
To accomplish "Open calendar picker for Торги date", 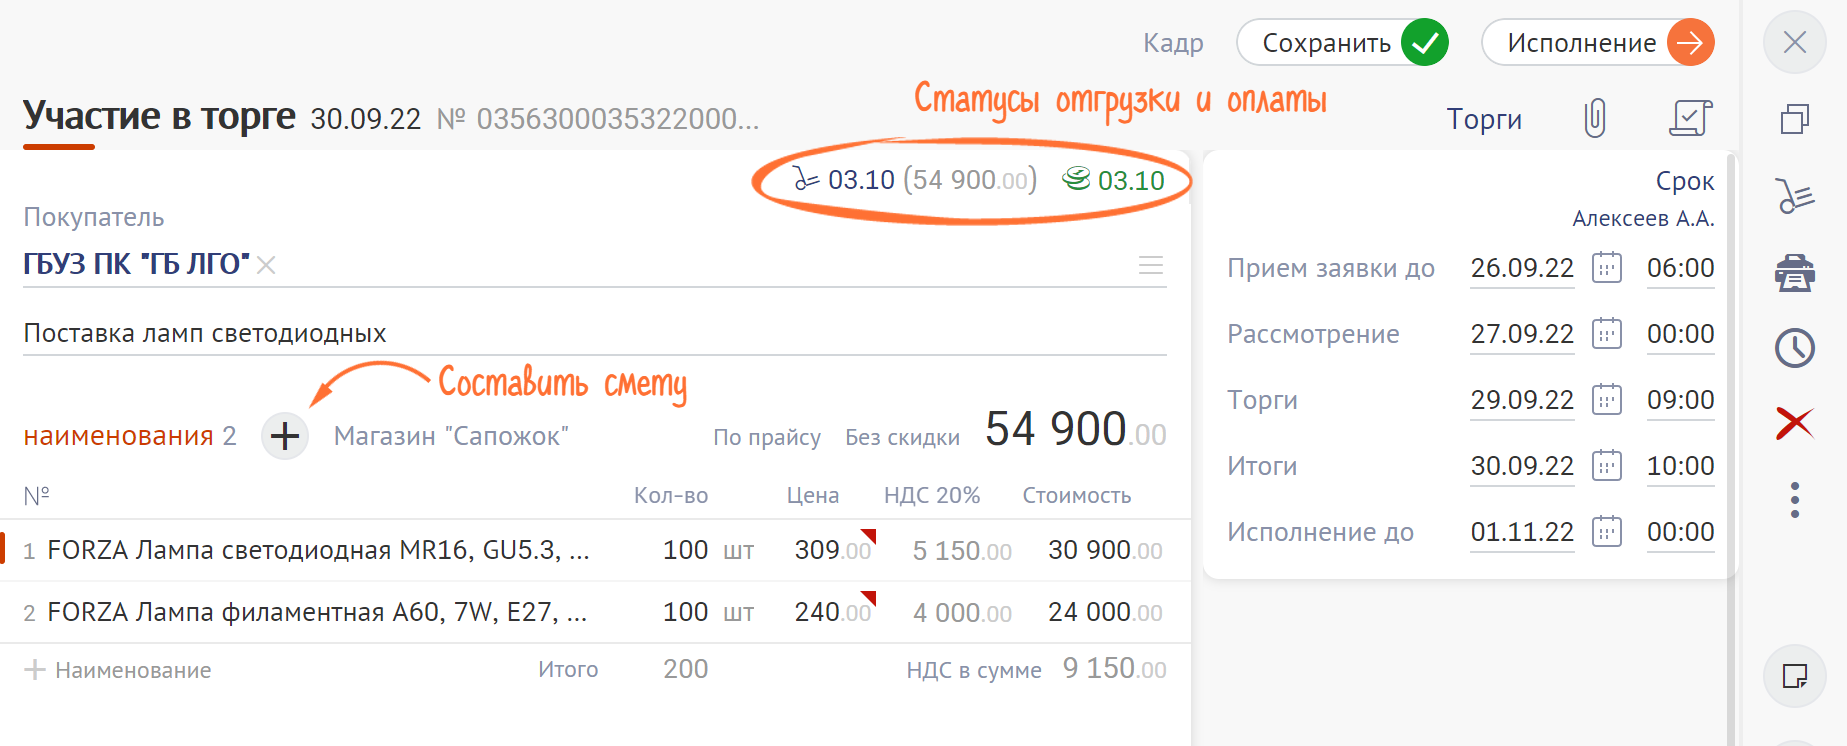I will 1607,400.
